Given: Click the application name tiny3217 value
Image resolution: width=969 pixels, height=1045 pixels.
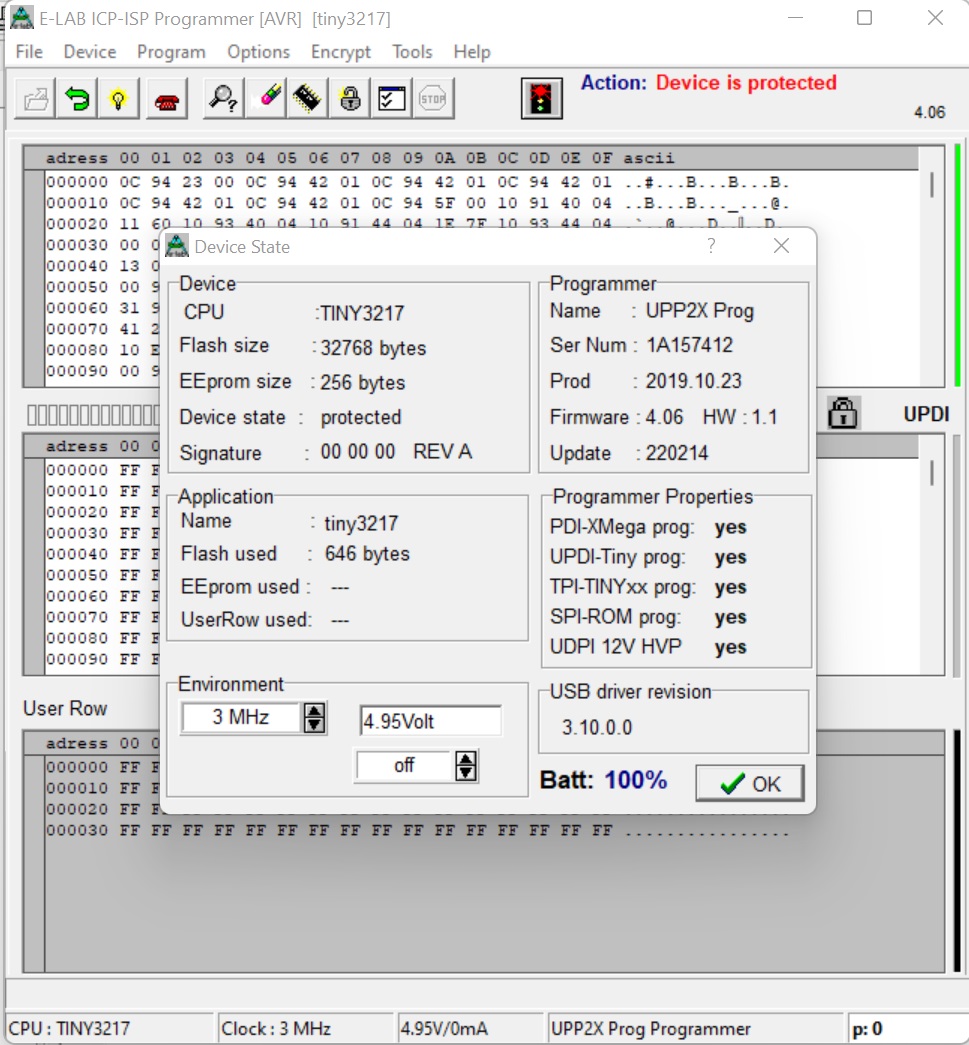Looking at the screenshot, I should (x=361, y=523).
